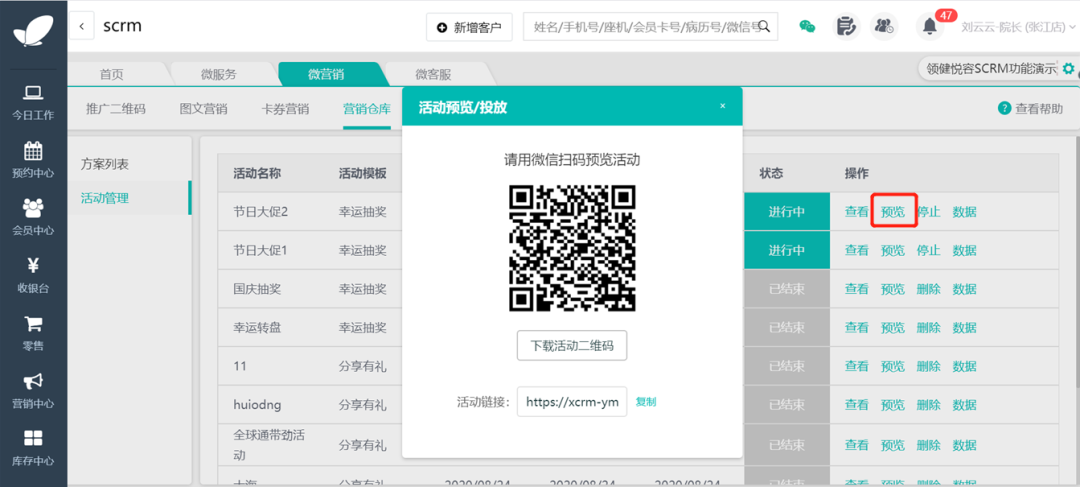This screenshot has height=487, width=1080.
Task: Click 下载活动二维码 button
Action: pyautogui.click(x=572, y=346)
